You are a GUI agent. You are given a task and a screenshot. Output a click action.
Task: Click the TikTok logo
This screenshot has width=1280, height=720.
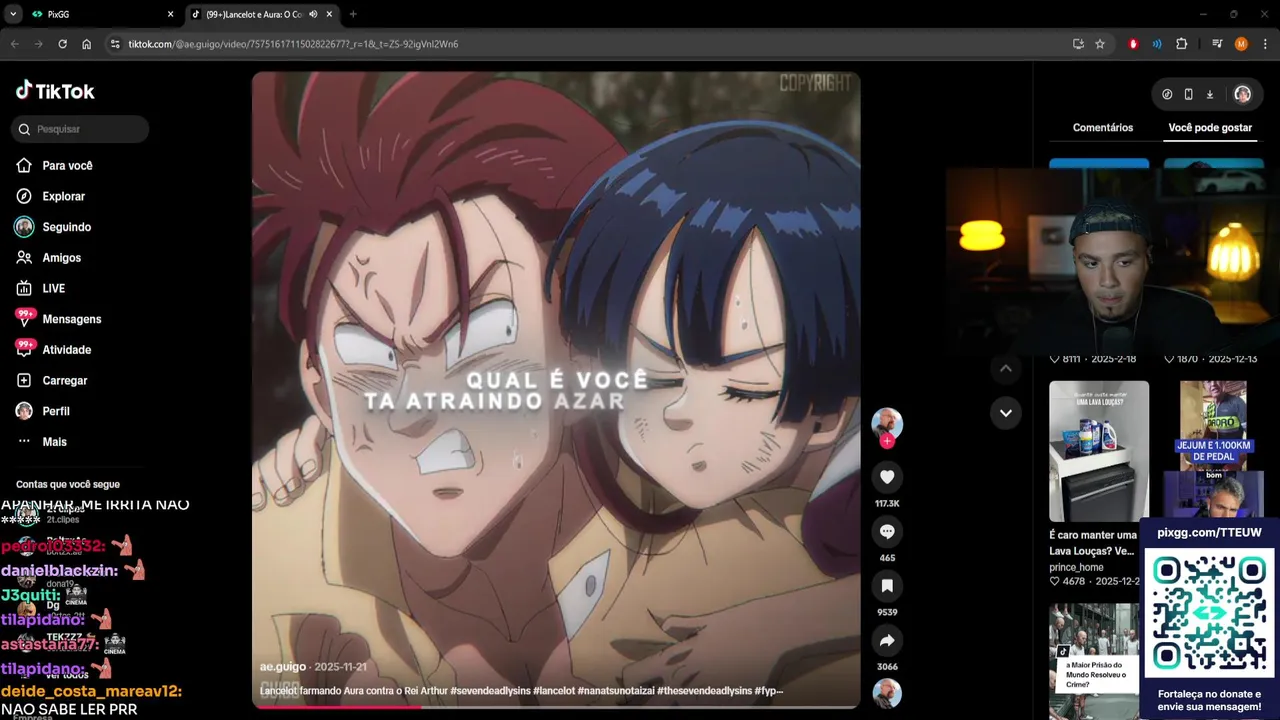tap(55, 91)
